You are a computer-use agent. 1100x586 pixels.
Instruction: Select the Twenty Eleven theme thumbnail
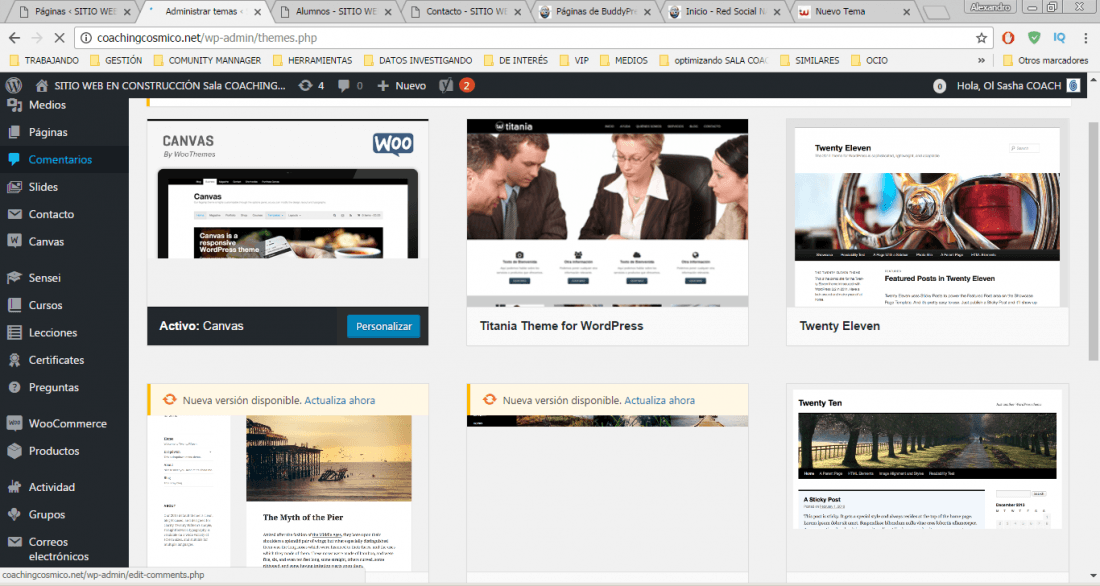pos(927,213)
